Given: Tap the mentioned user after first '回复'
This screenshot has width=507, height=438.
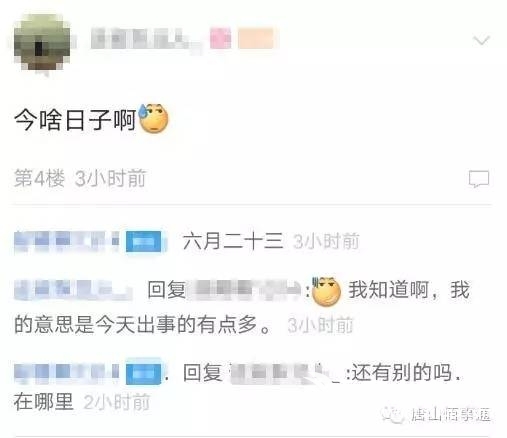Looking at the screenshot, I should pos(246,289).
